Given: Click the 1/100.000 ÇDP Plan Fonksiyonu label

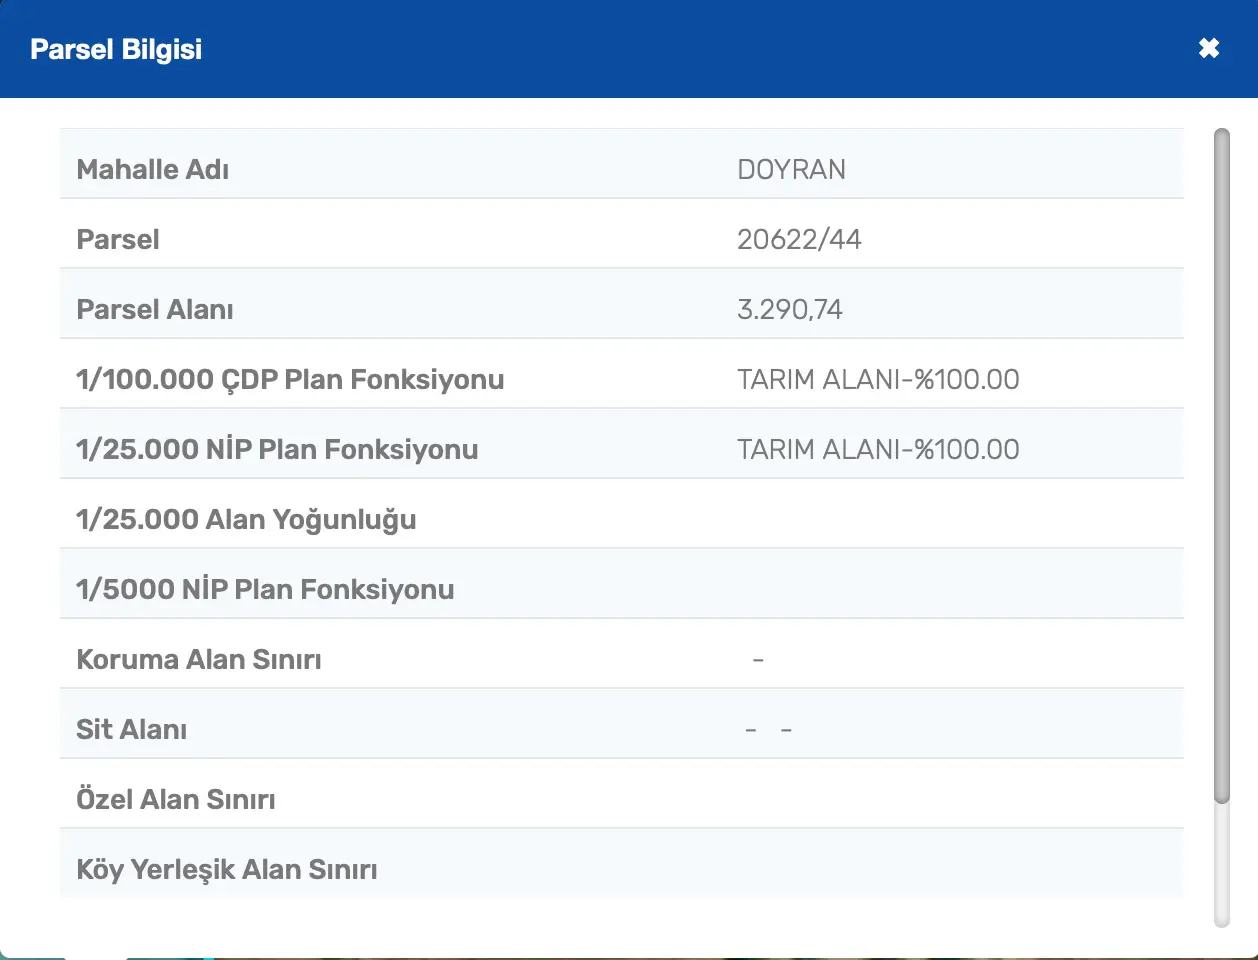Looking at the screenshot, I should coord(290,379).
